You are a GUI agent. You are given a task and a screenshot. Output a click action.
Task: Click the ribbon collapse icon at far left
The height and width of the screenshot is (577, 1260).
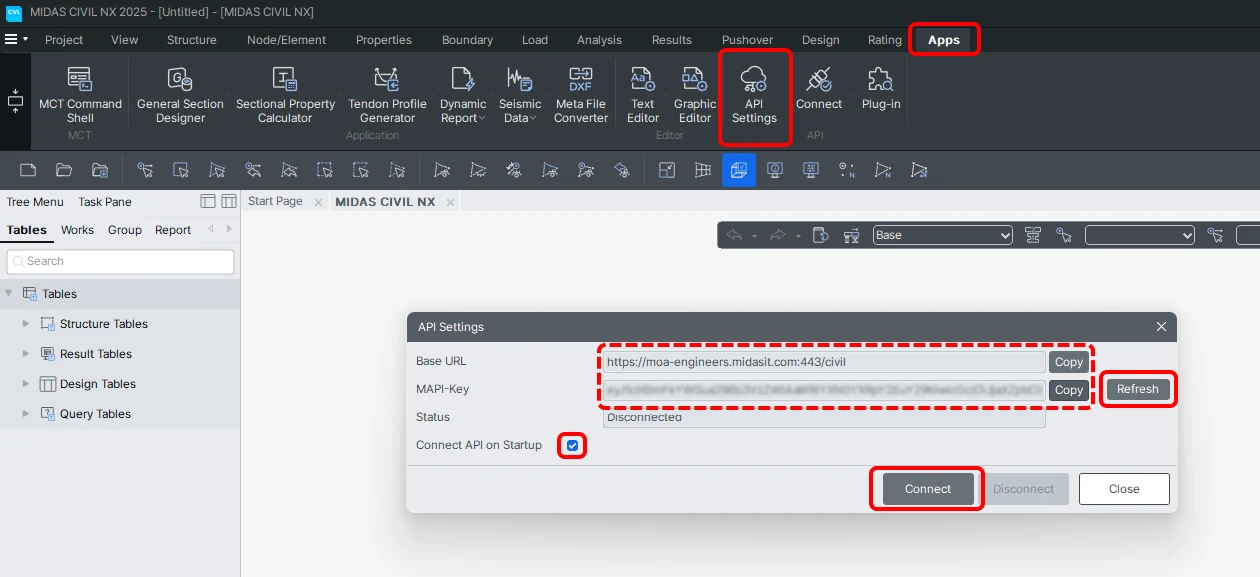pos(15,100)
